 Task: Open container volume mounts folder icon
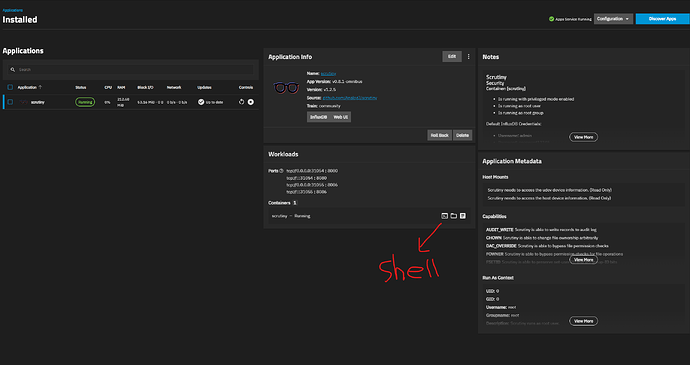[x=454, y=216]
